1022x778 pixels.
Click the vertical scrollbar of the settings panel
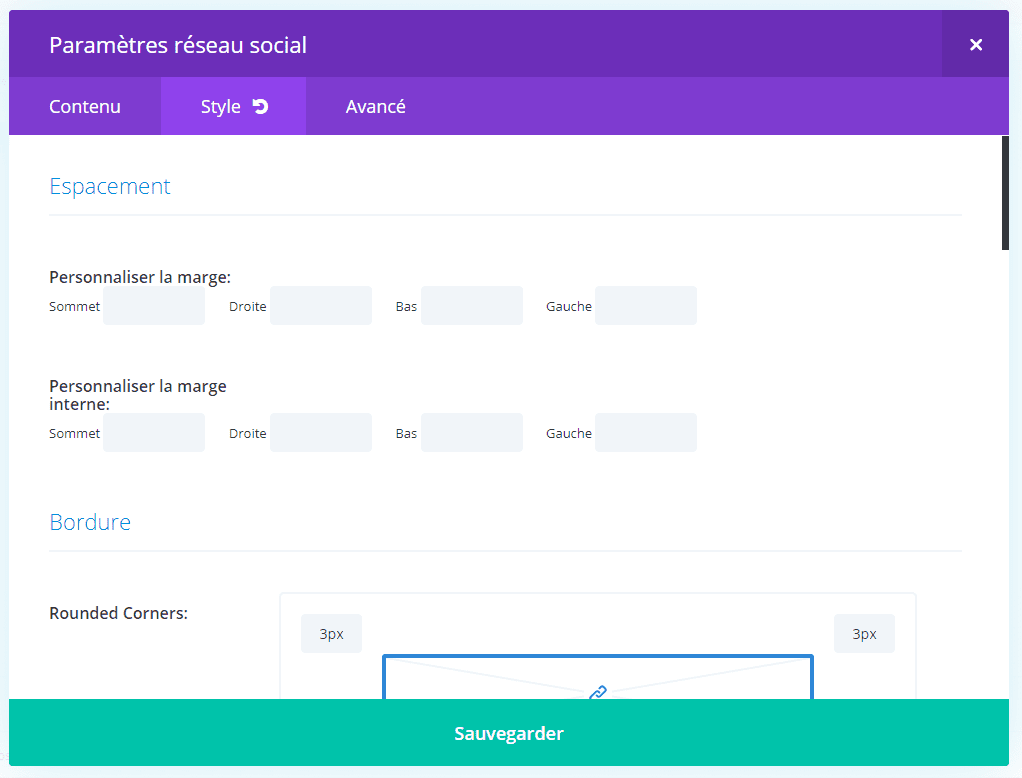click(x=1005, y=192)
